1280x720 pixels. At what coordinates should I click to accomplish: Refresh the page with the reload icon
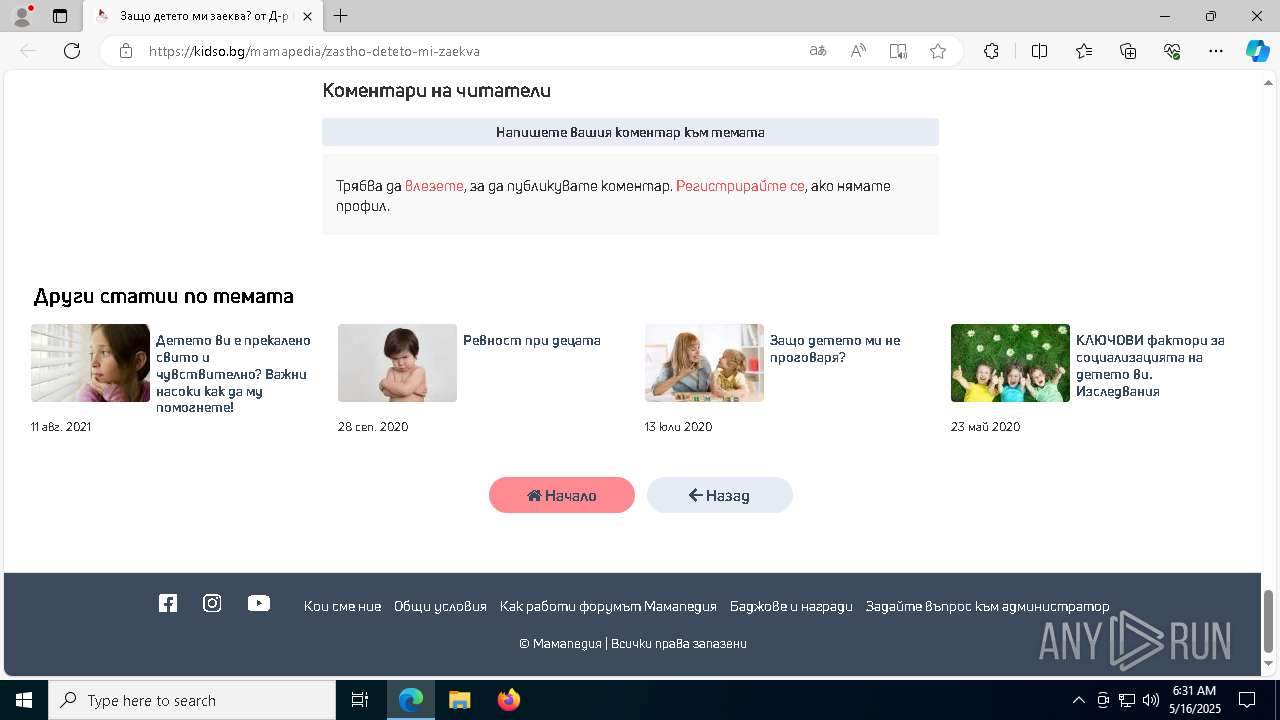[72, 51]
